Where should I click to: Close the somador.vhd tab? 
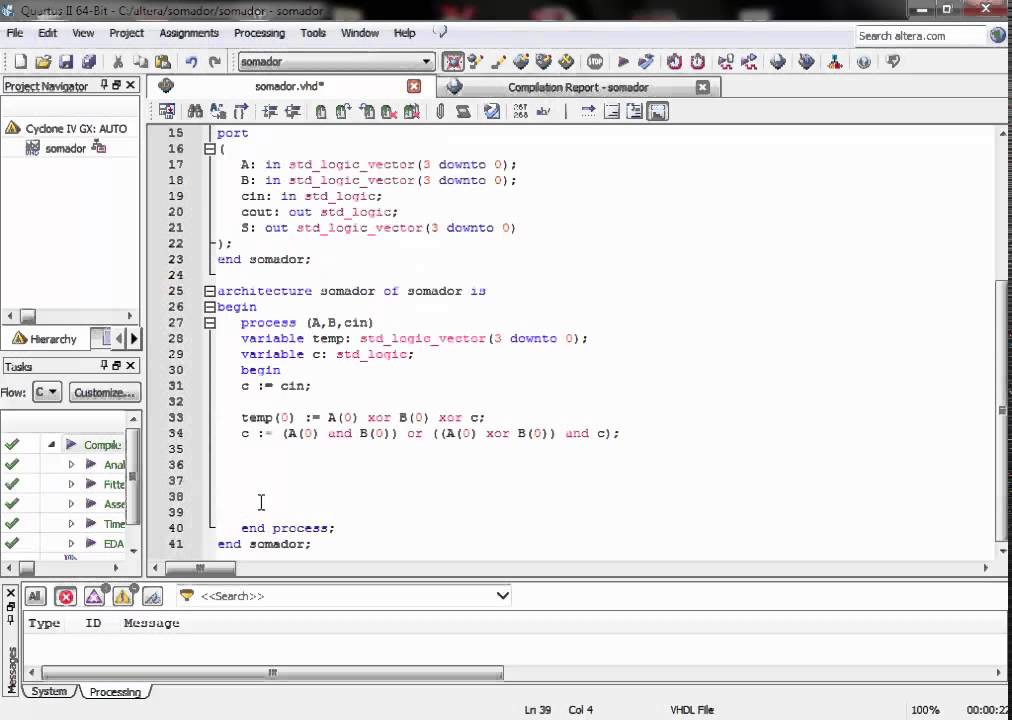(x=414, y=86)
